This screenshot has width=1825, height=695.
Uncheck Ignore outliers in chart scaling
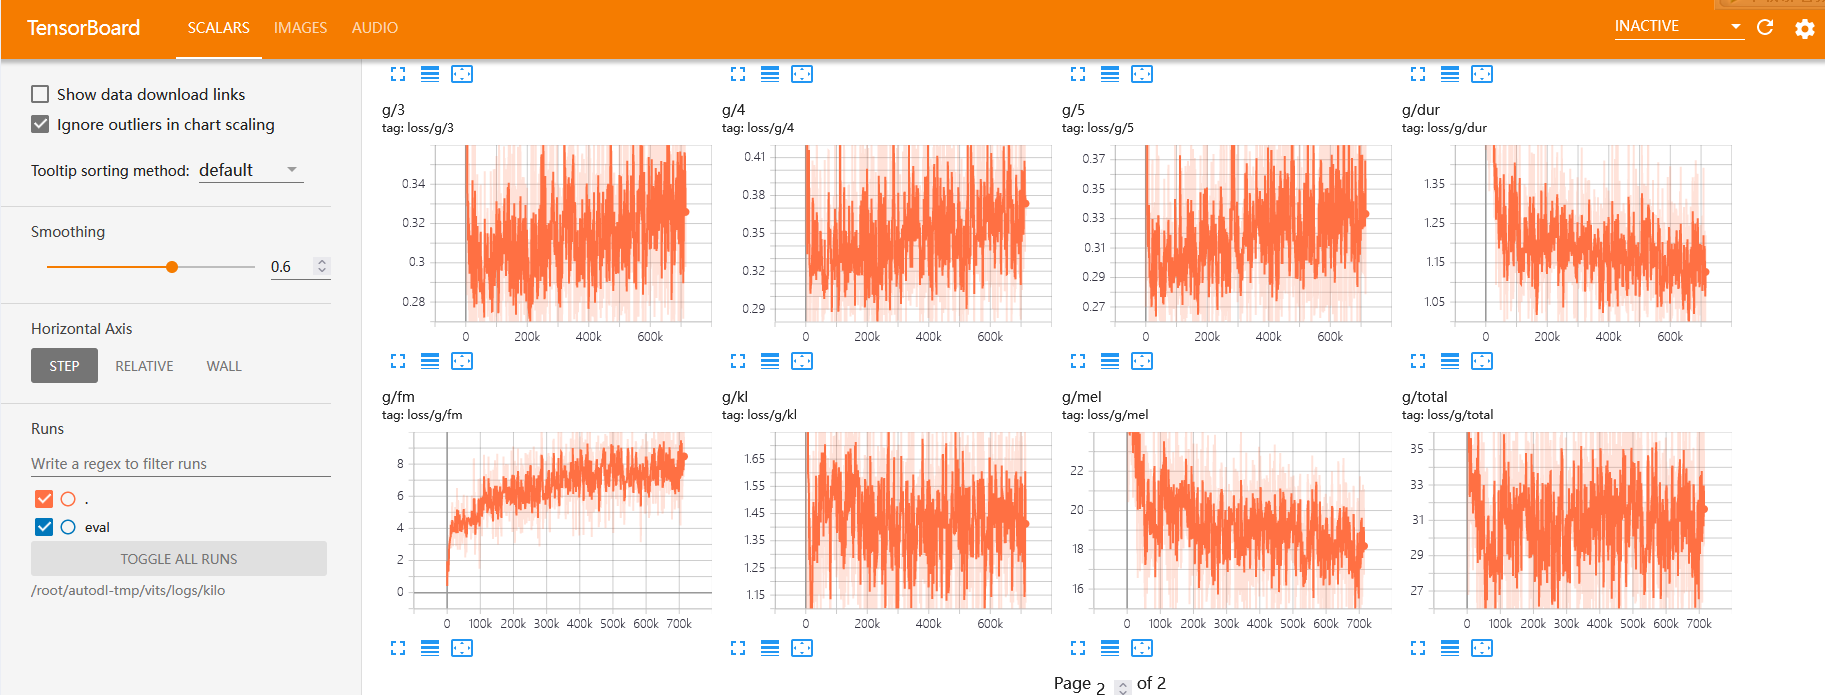pyautogui.click(x=40, y=124)
